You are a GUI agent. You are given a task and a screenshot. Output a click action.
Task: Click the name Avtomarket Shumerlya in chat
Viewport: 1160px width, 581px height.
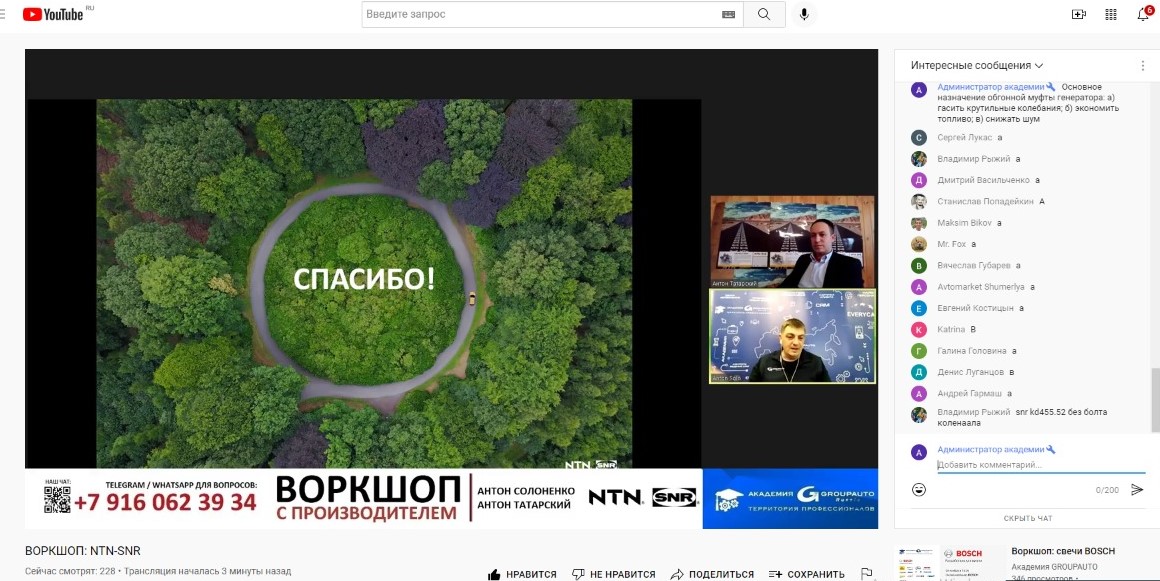tap(981, 287)
